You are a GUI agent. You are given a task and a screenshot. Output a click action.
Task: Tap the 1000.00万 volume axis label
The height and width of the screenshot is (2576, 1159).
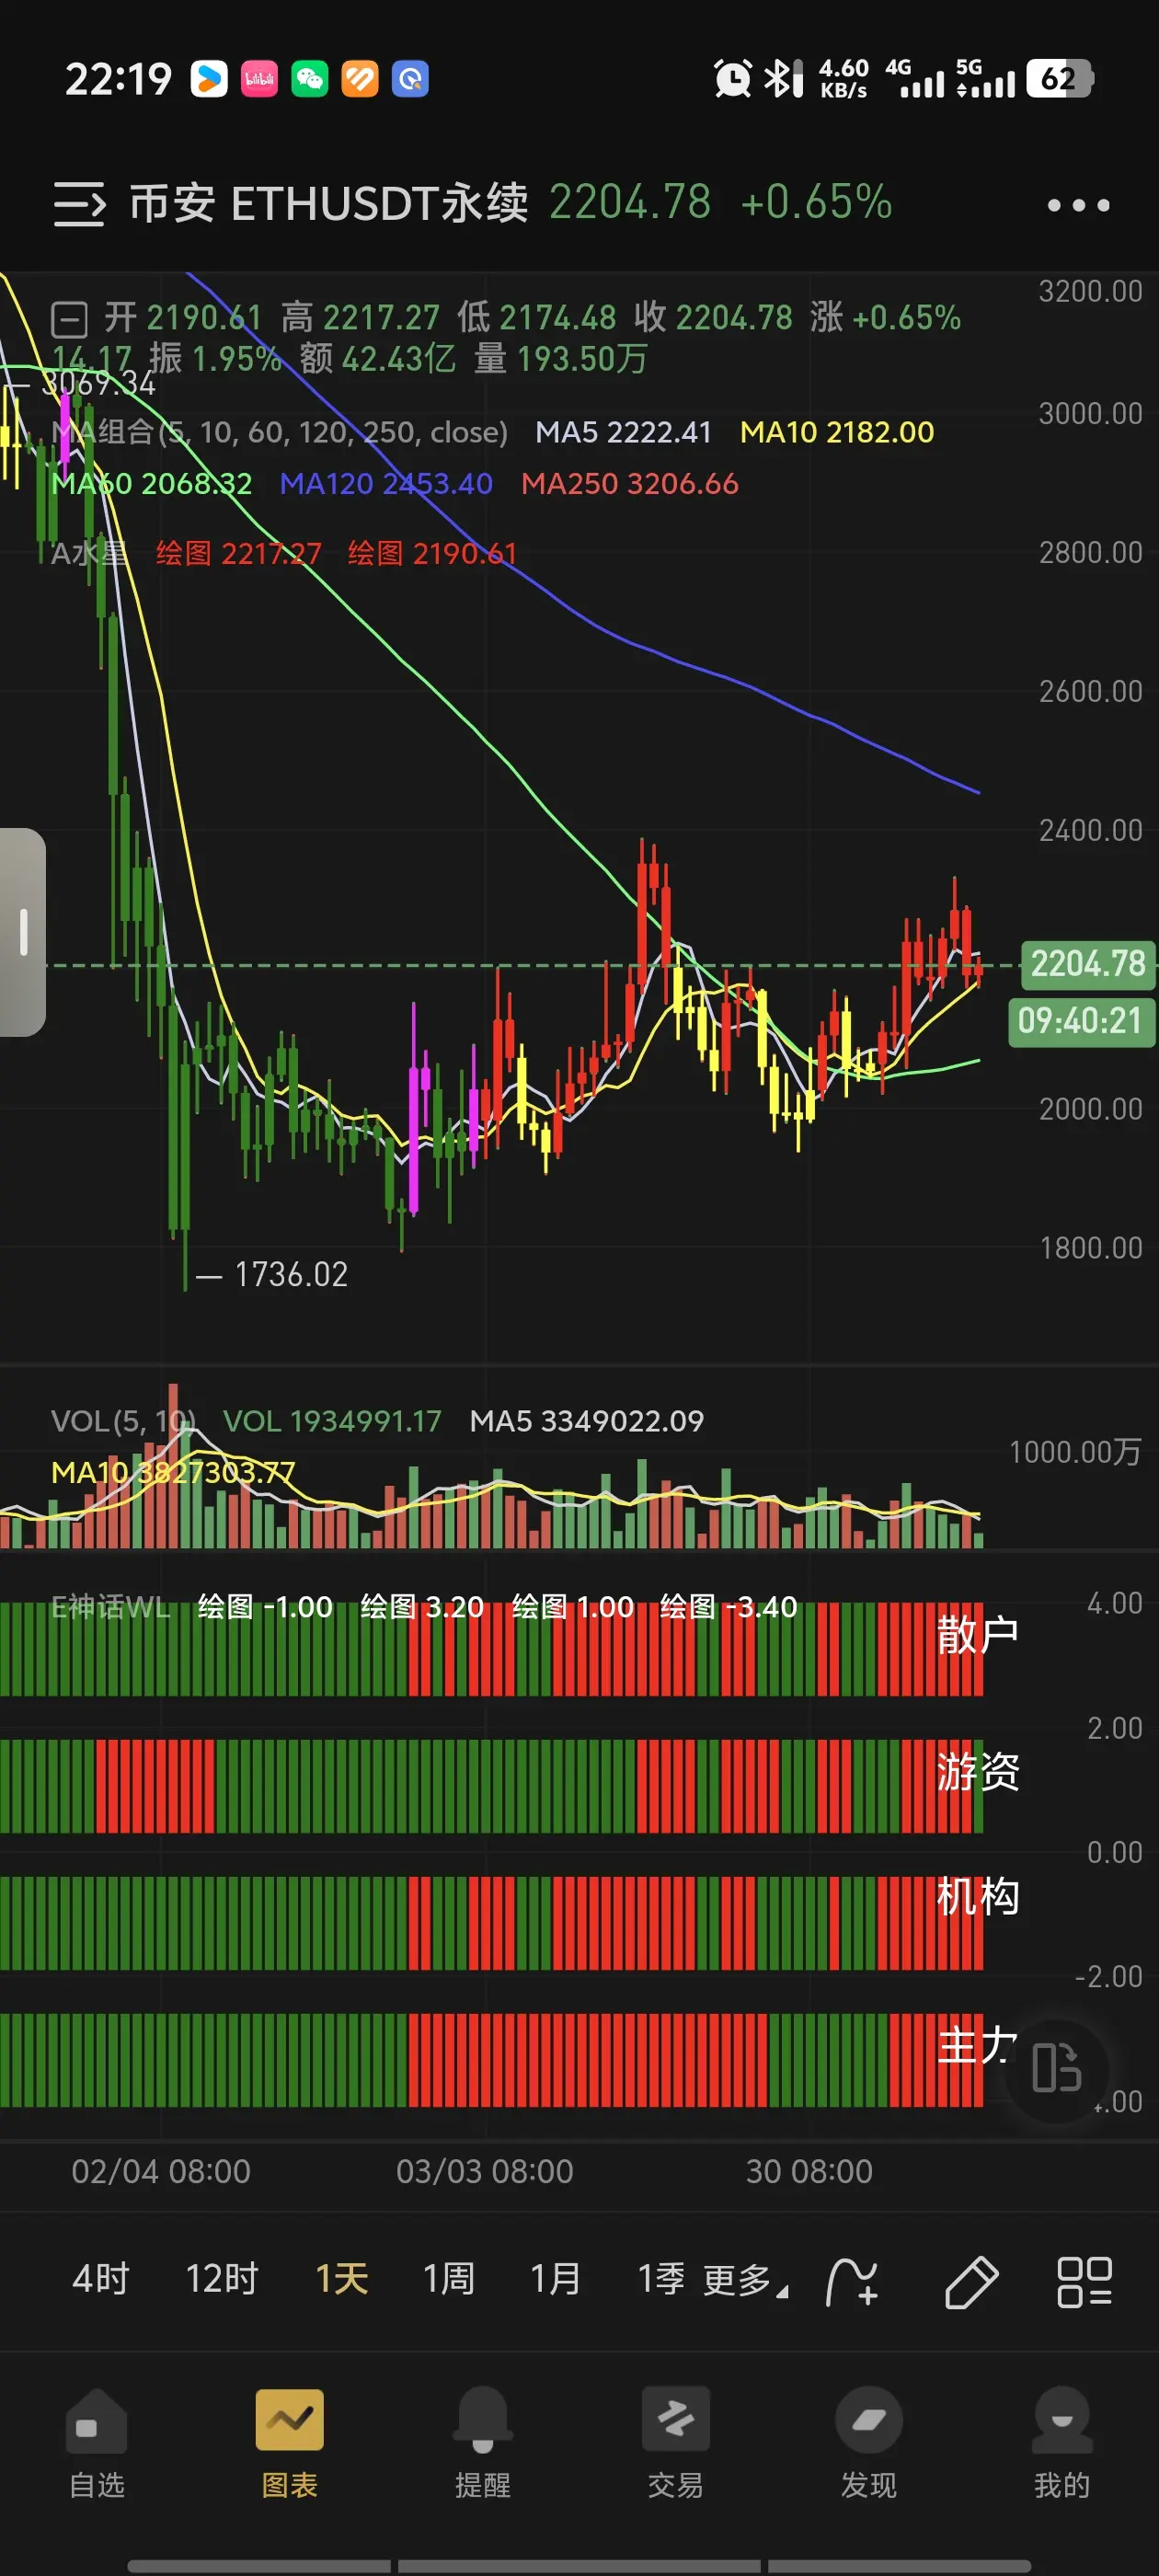(x=1075, y=1451)
